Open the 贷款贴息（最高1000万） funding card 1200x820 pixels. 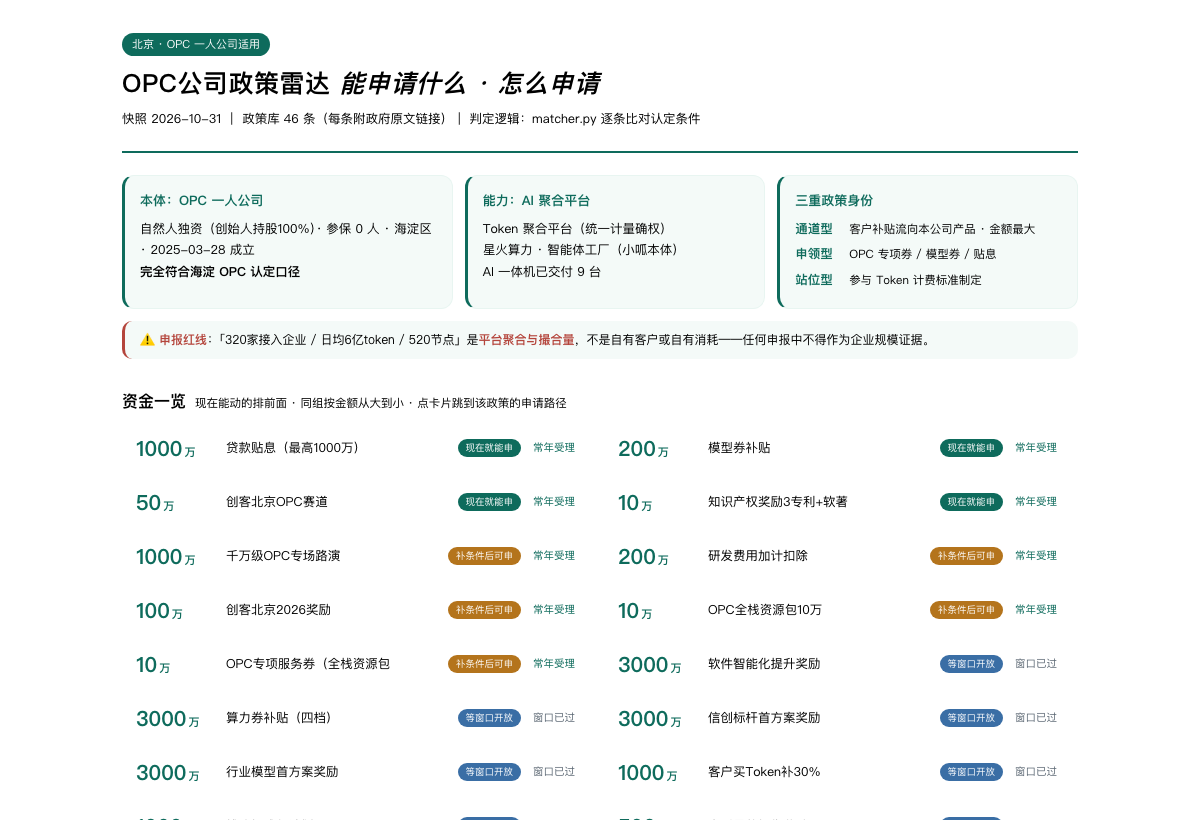[x=359, y=448]
